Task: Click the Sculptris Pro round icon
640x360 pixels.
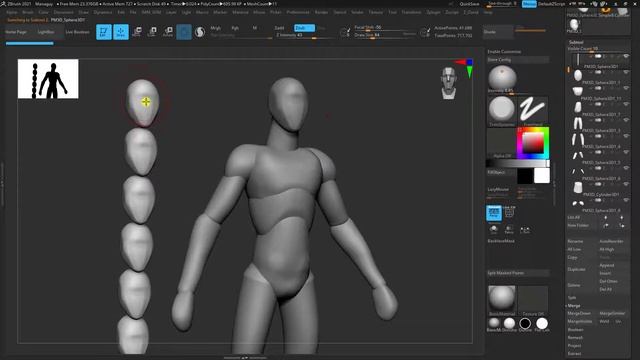Action: click(x=200, y=32)
